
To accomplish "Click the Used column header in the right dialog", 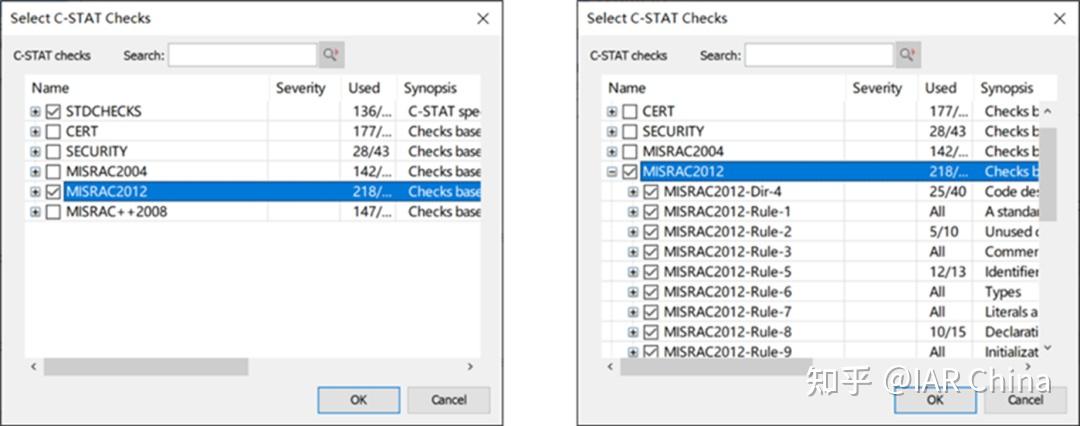I will [940, 88].
